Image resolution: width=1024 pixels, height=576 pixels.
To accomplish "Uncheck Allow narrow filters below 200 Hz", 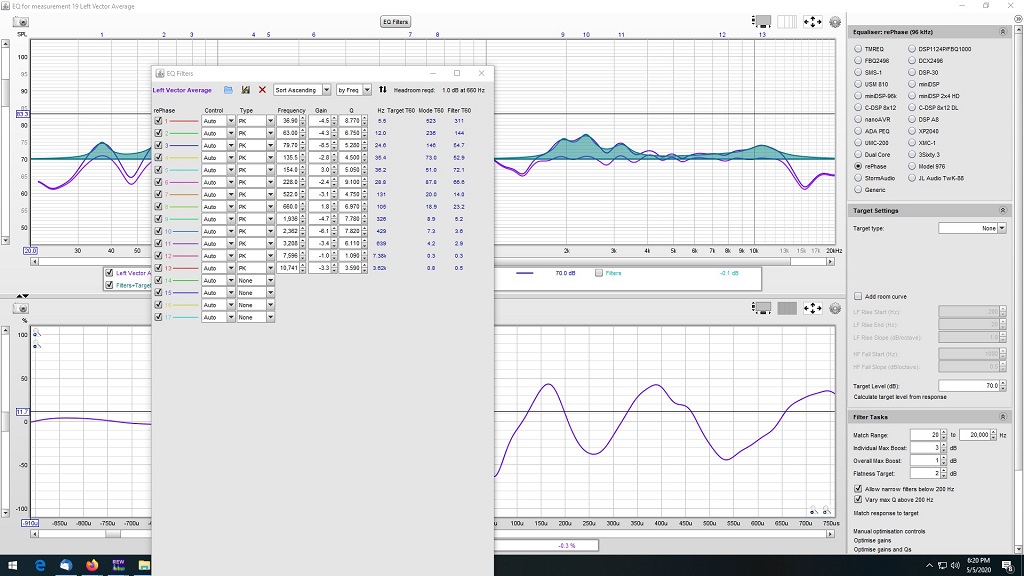I will [x=858, y=488].
